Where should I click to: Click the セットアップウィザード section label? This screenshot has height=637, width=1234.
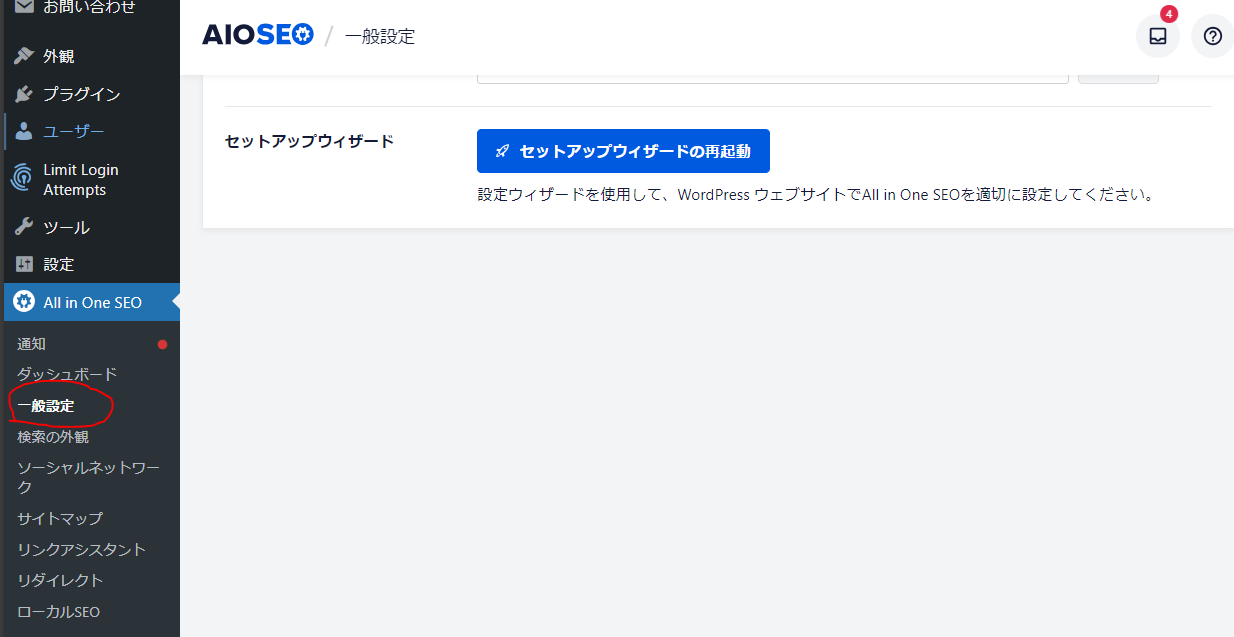point(310,141)
